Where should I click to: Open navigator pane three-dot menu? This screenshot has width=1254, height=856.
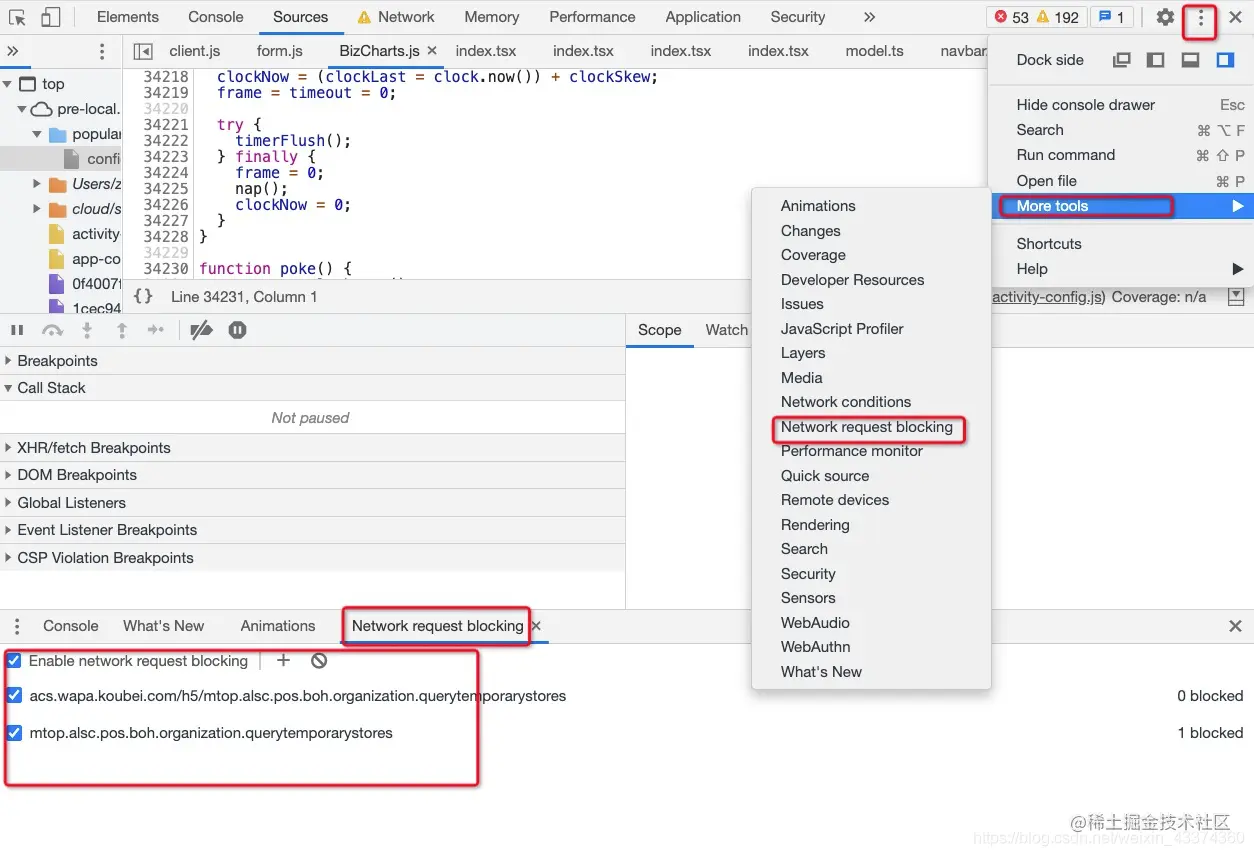(x=102, y=51)
